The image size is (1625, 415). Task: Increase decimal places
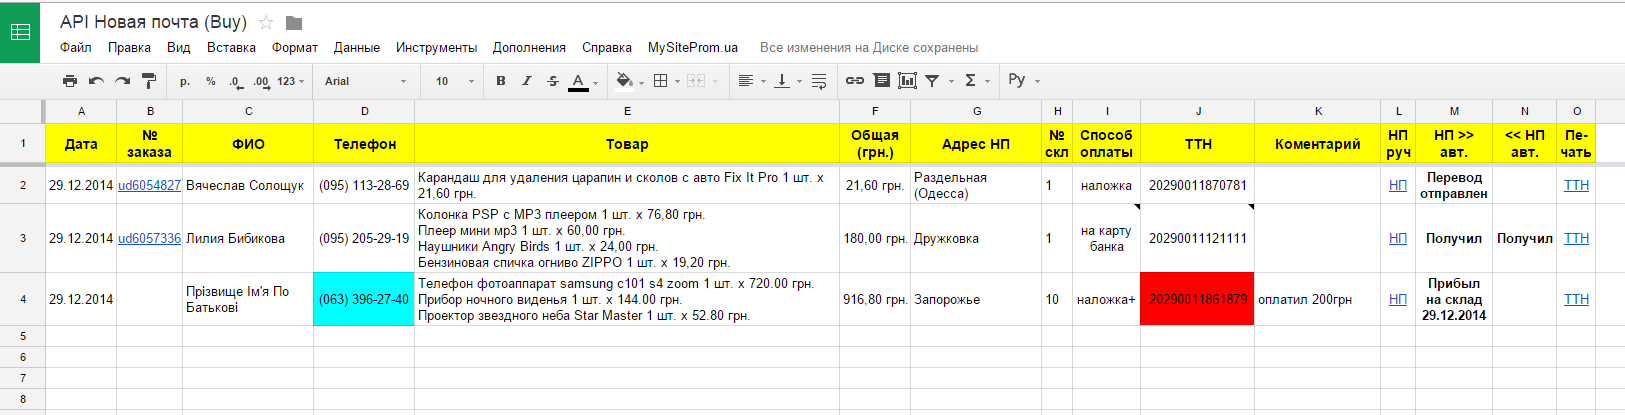261,81
